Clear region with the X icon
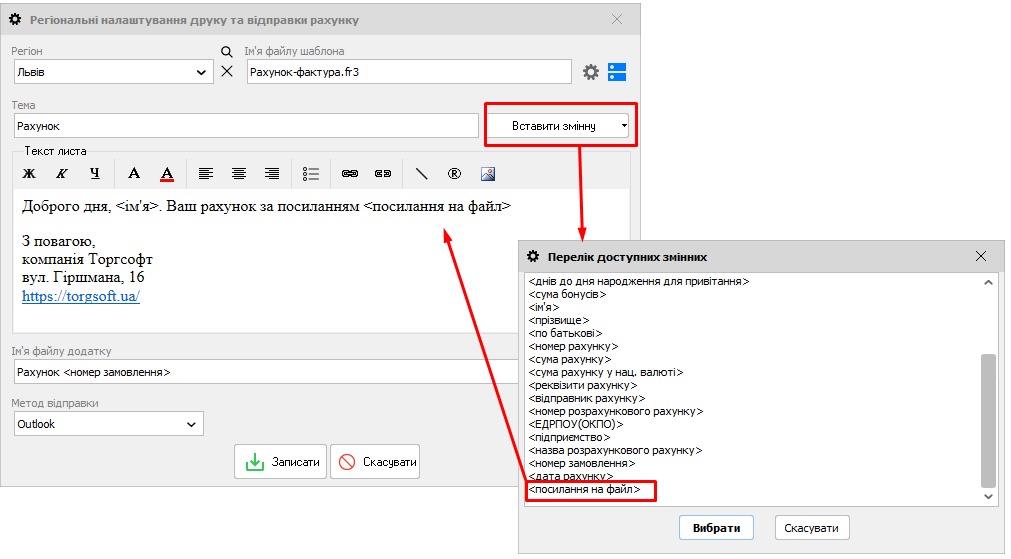 click(x=226, y=72)
